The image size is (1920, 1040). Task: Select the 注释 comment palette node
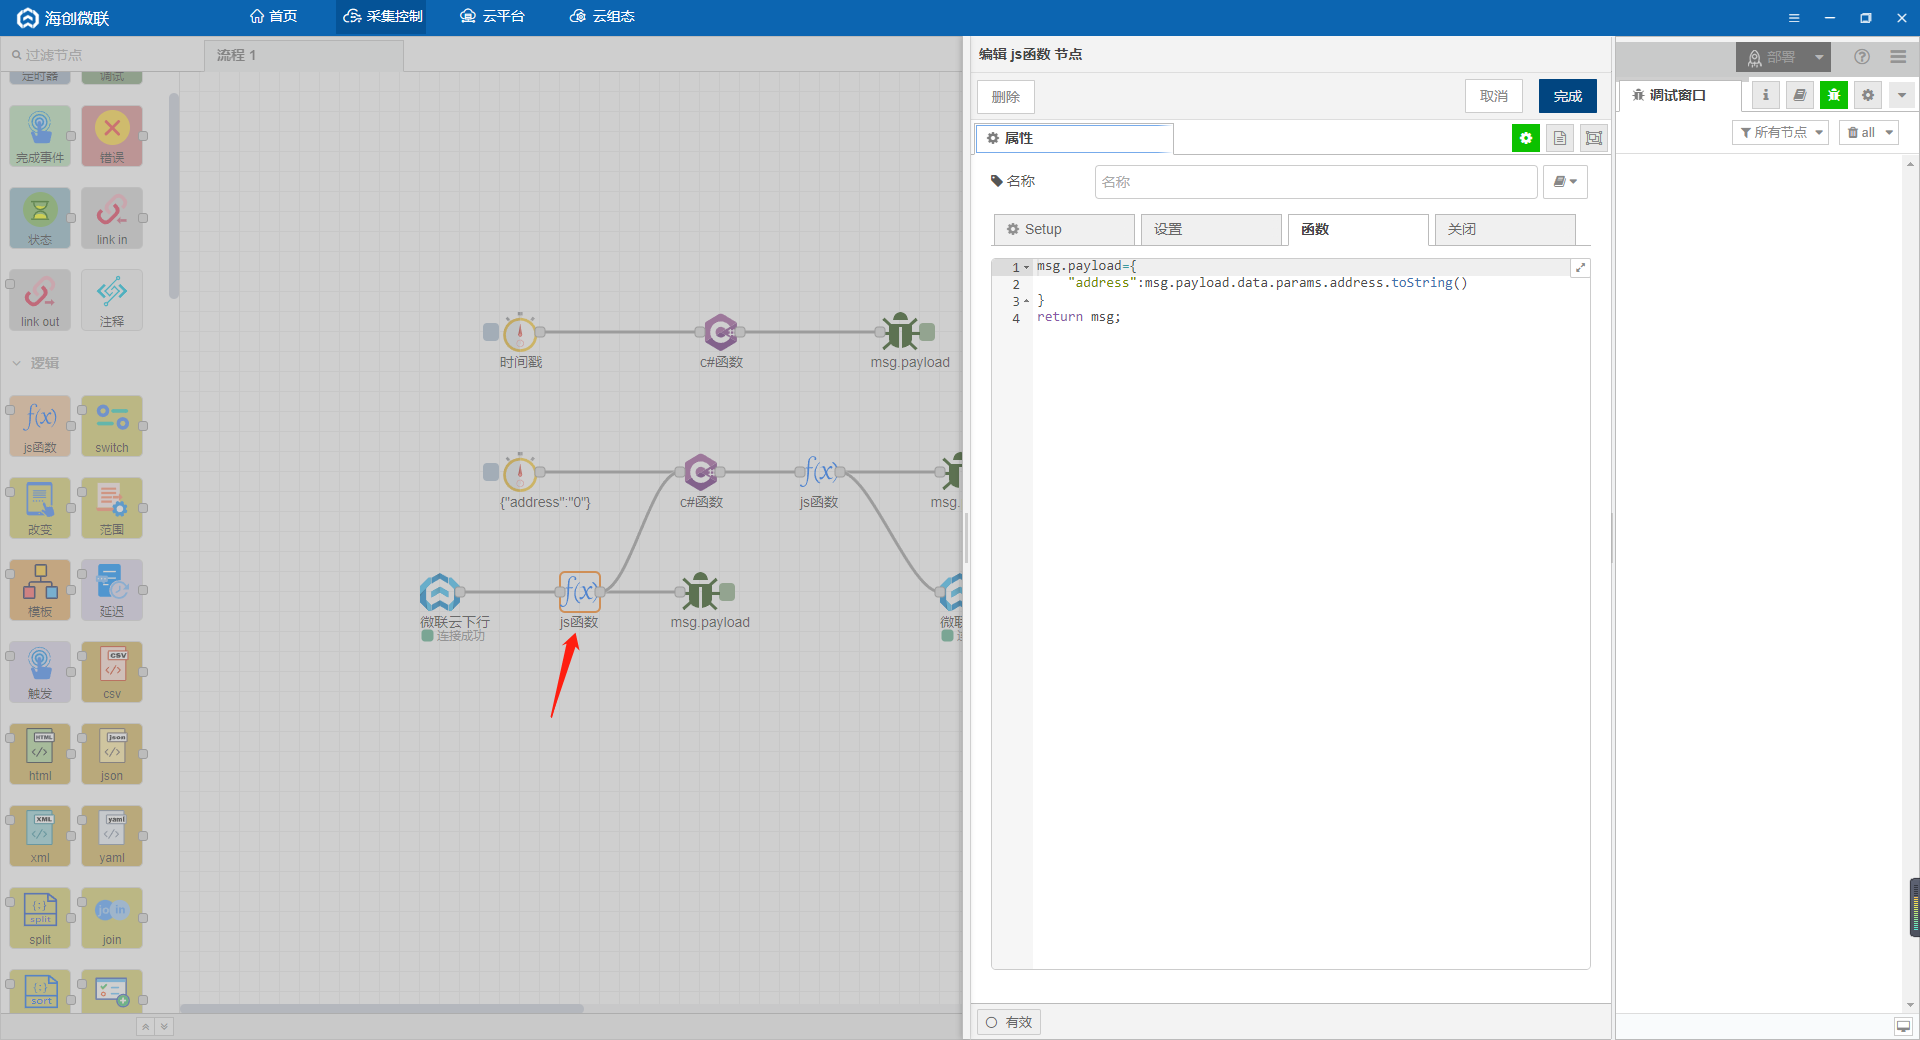pos(112,300)
